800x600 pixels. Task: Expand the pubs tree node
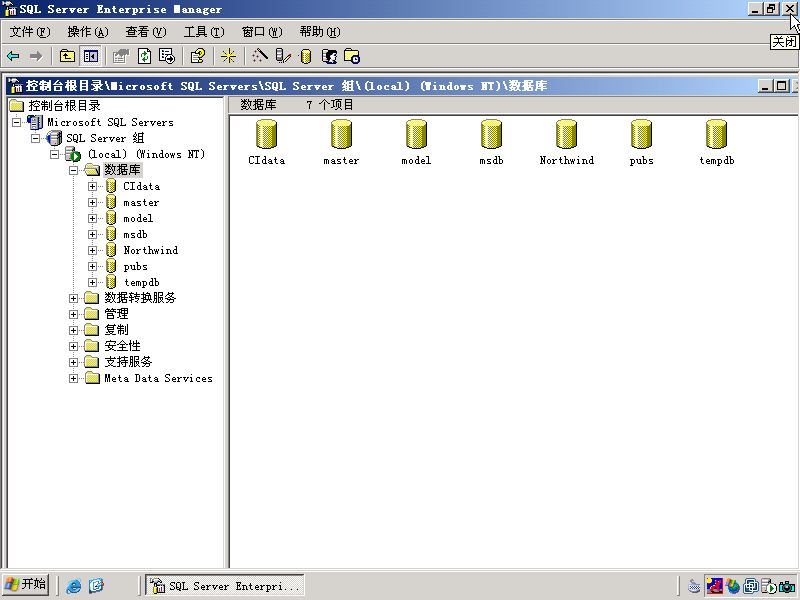pyautogui.click(x=92, y=266)
